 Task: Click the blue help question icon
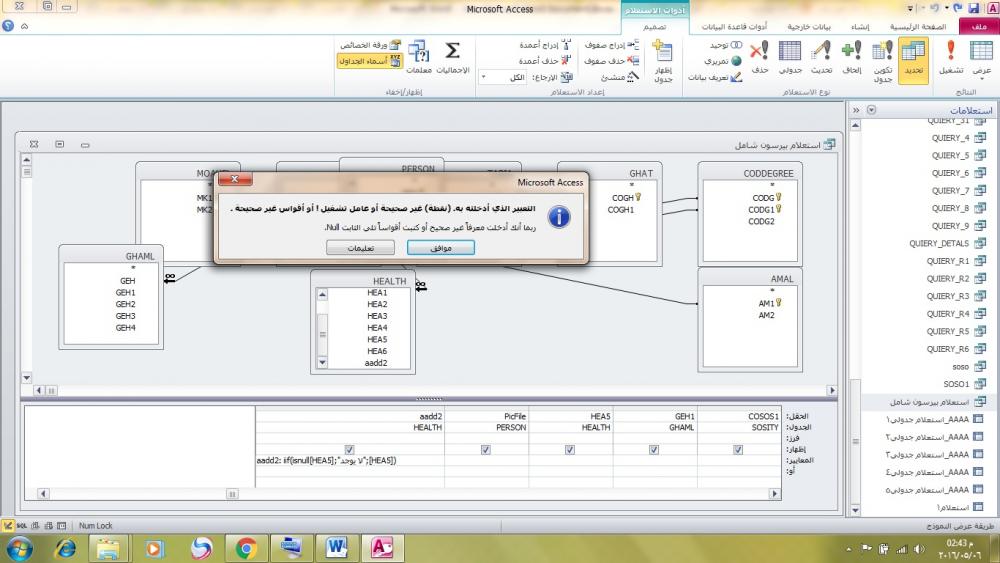8,26
